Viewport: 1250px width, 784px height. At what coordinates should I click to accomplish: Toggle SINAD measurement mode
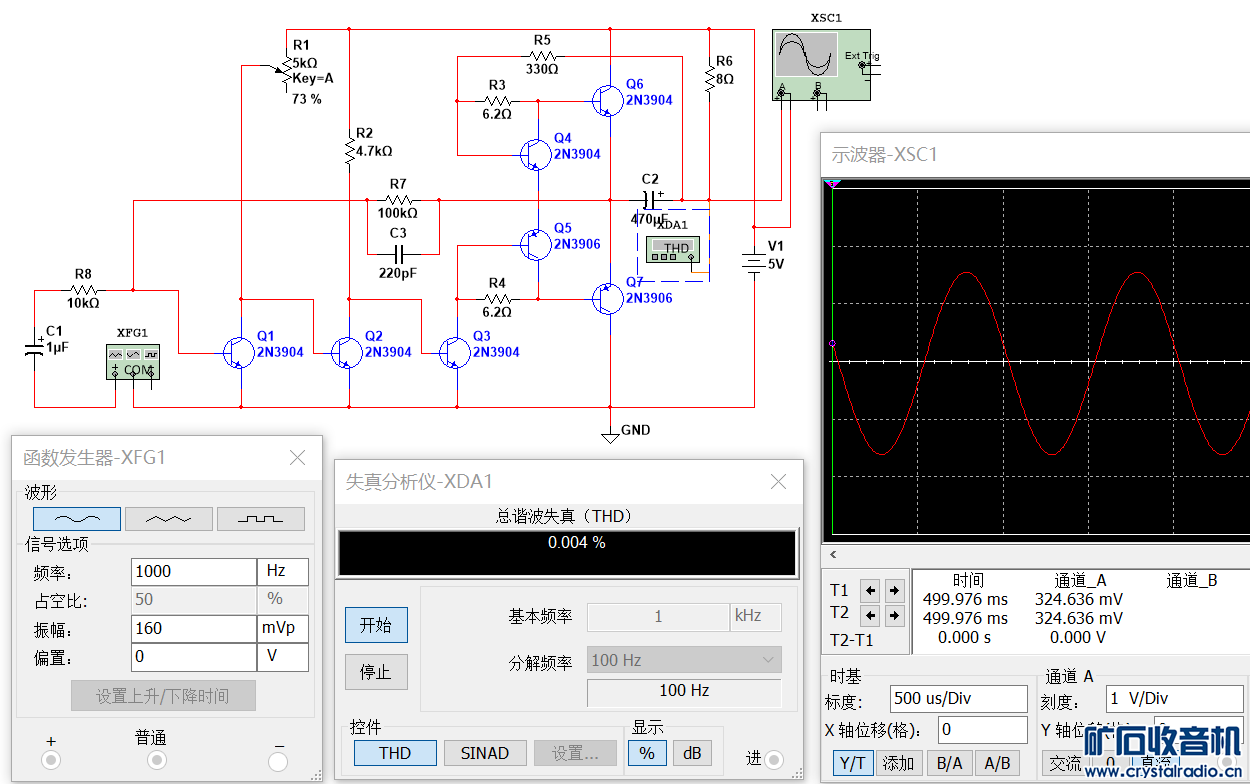point(485,753)
